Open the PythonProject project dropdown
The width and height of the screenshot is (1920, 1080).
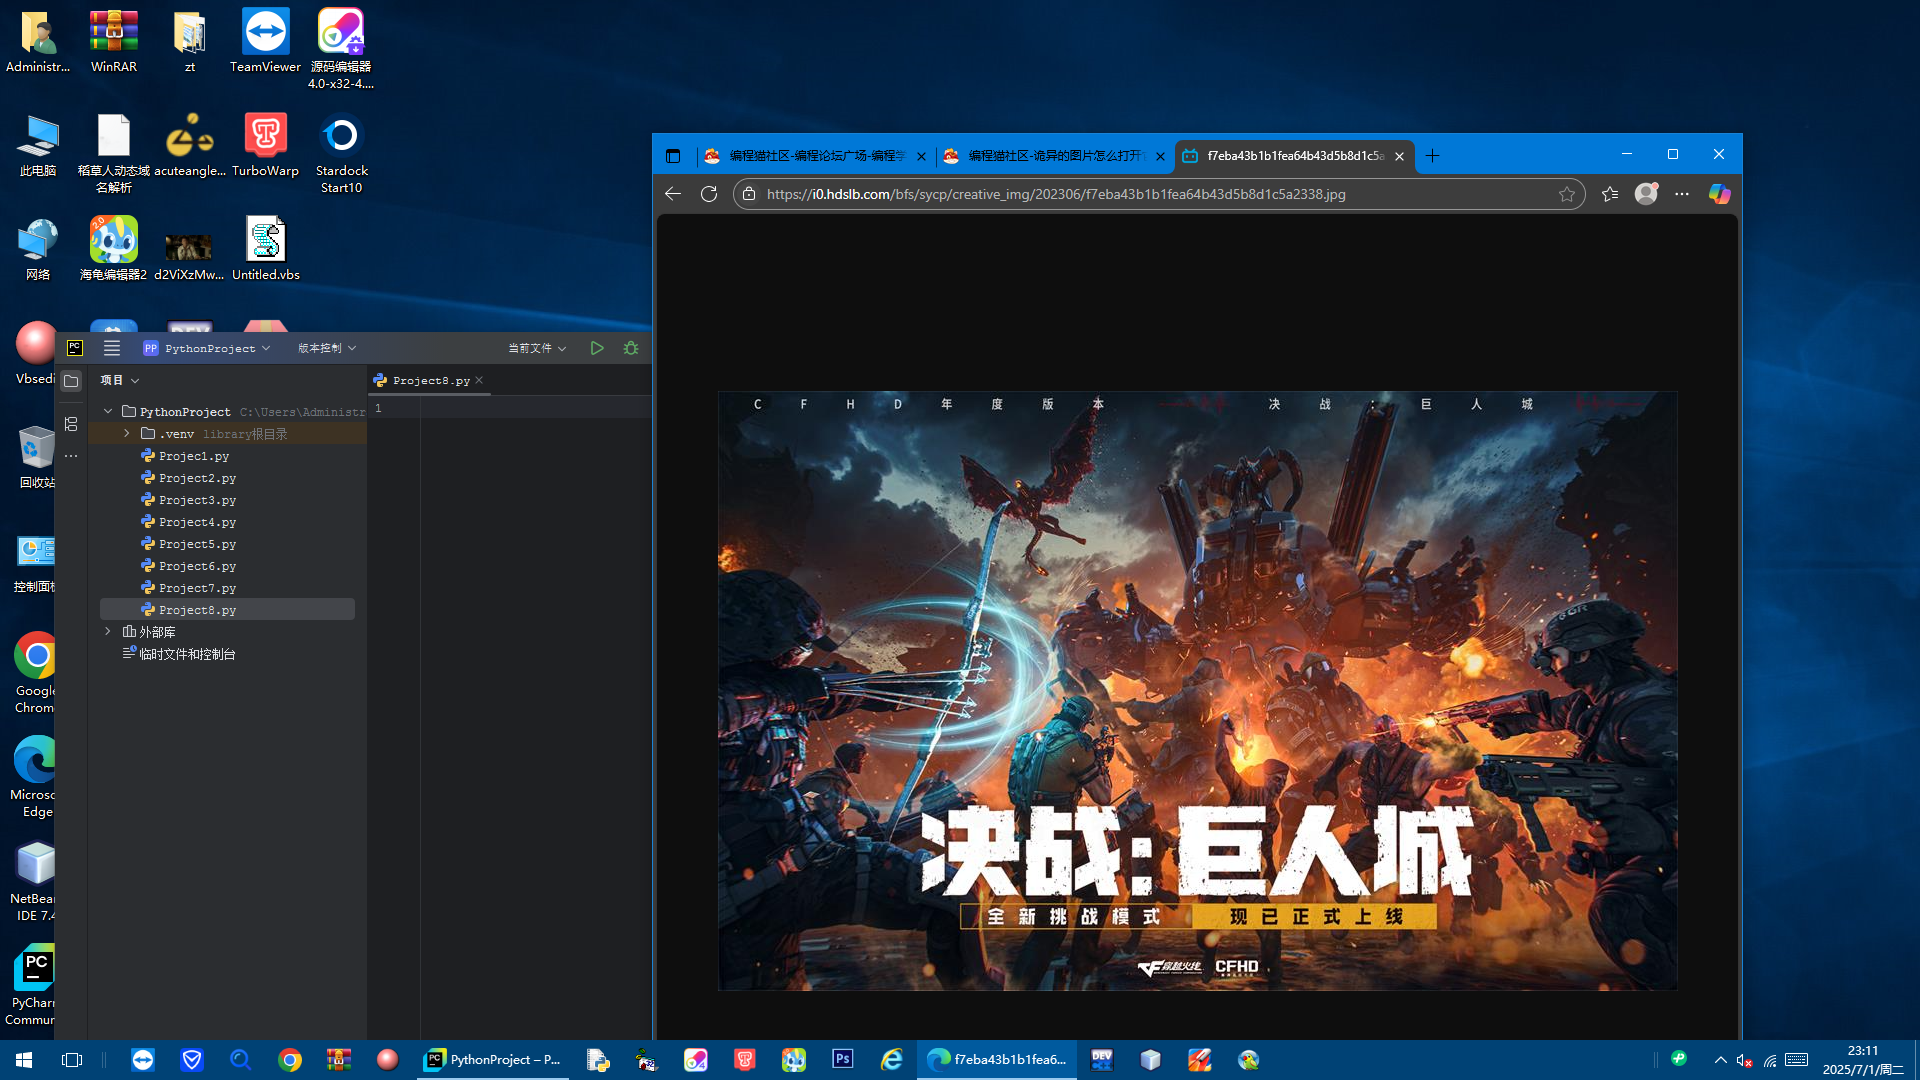coord(207,348)
